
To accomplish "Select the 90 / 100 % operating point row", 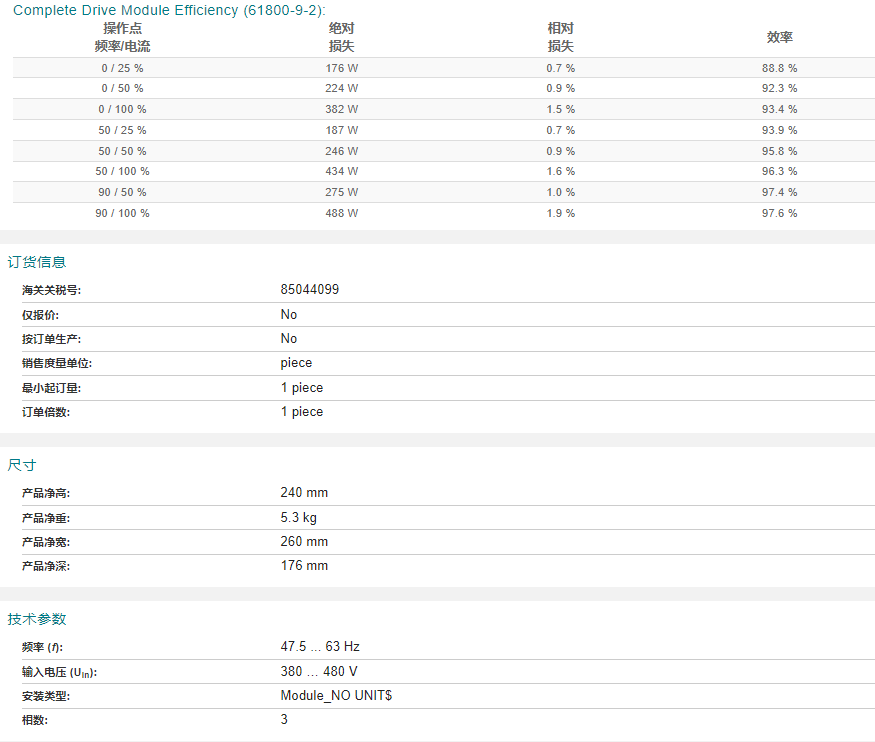I will click(x=444, y=213).
